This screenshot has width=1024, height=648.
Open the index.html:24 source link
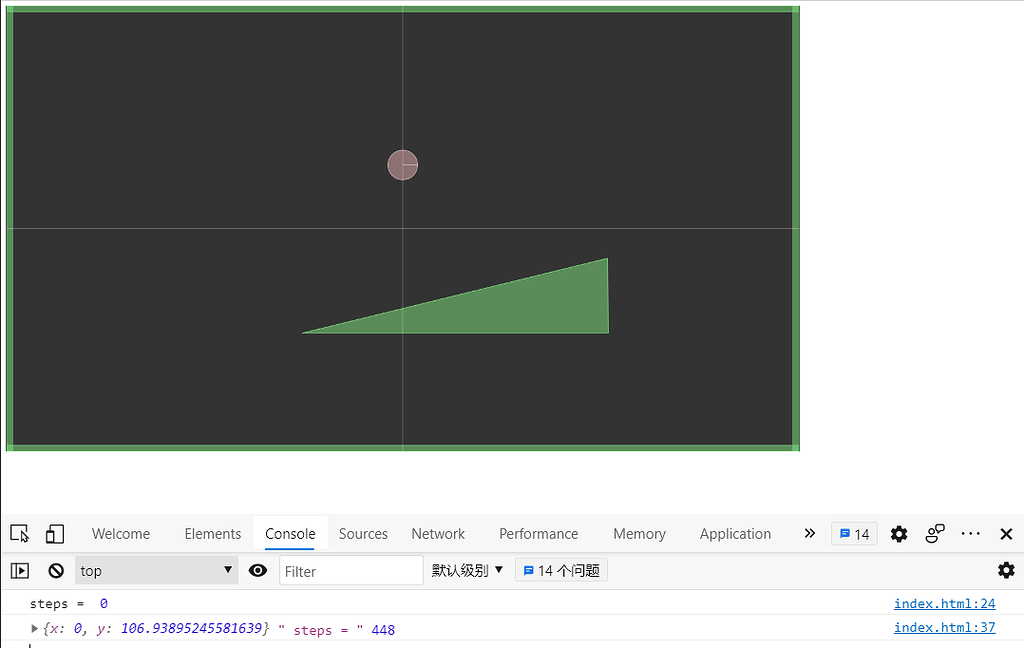click(944, 603)
